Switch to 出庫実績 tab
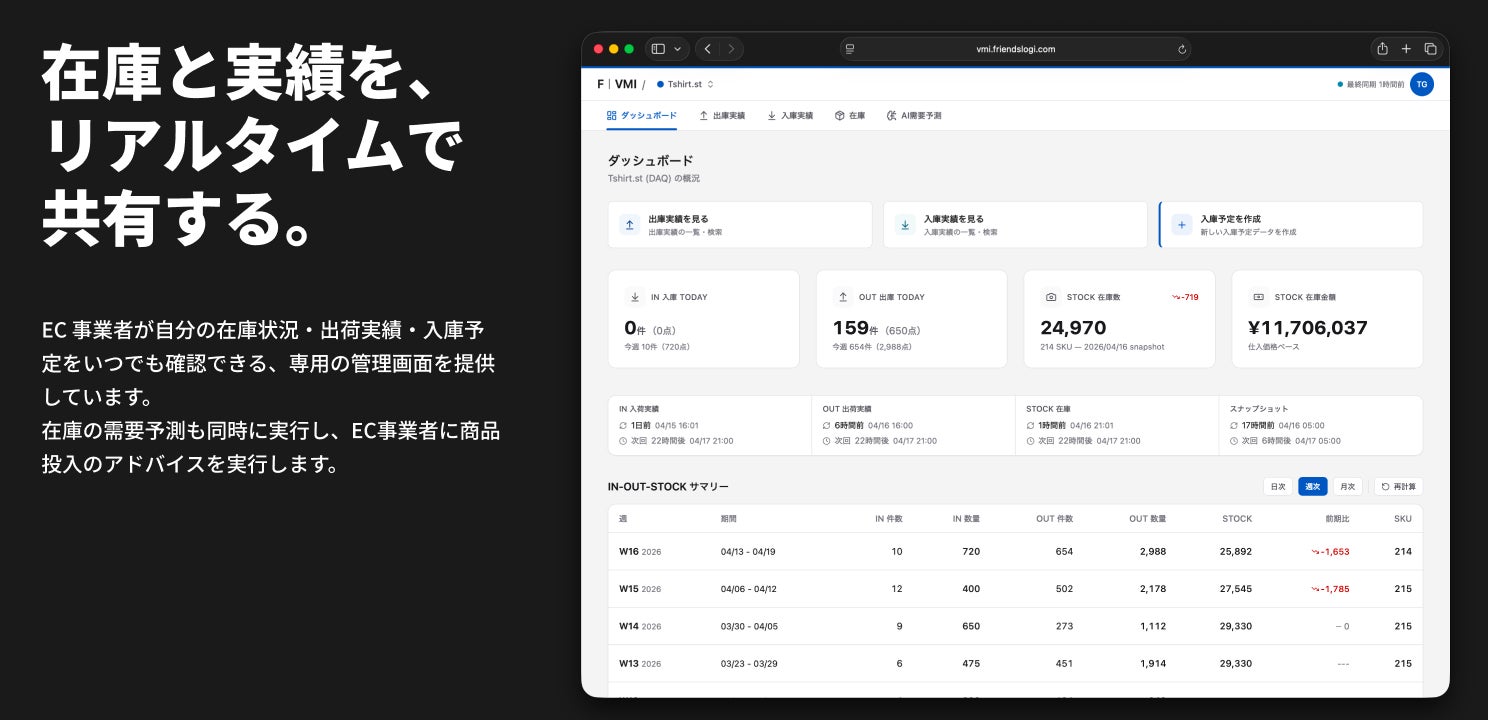 722,116
